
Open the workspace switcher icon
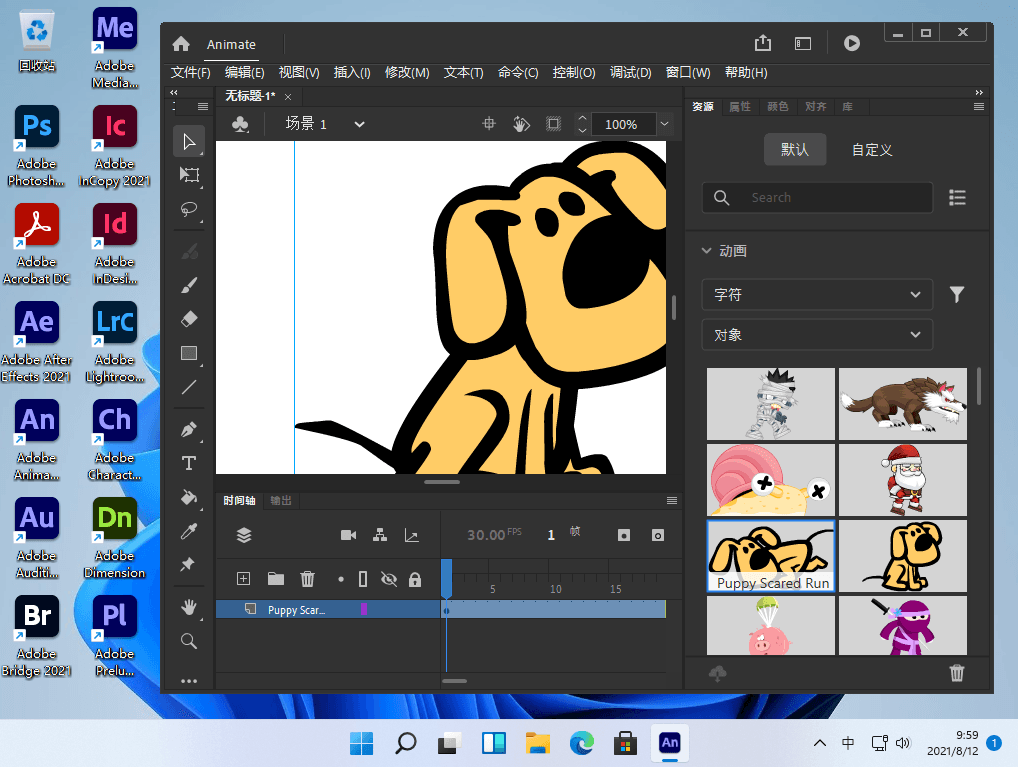click(803, 44)
